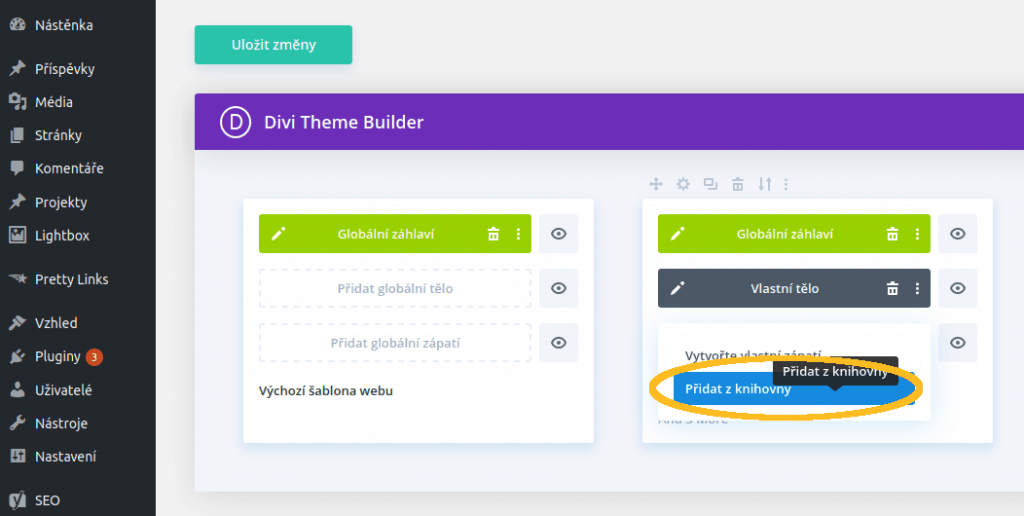Viewport: 1024px width, 516px height.
Task: Open template settings gear icon
Action: pos(683,184)
